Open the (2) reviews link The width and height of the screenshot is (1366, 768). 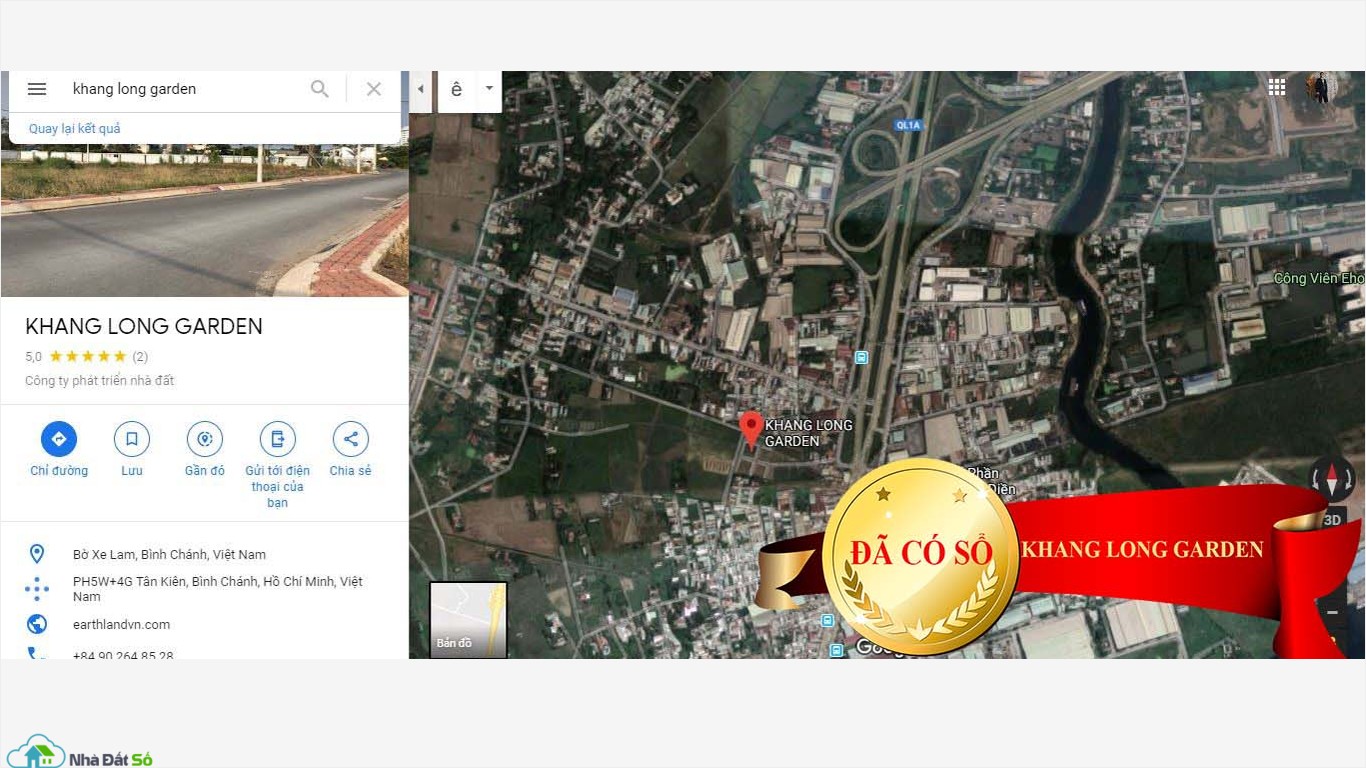coord(140,357)
